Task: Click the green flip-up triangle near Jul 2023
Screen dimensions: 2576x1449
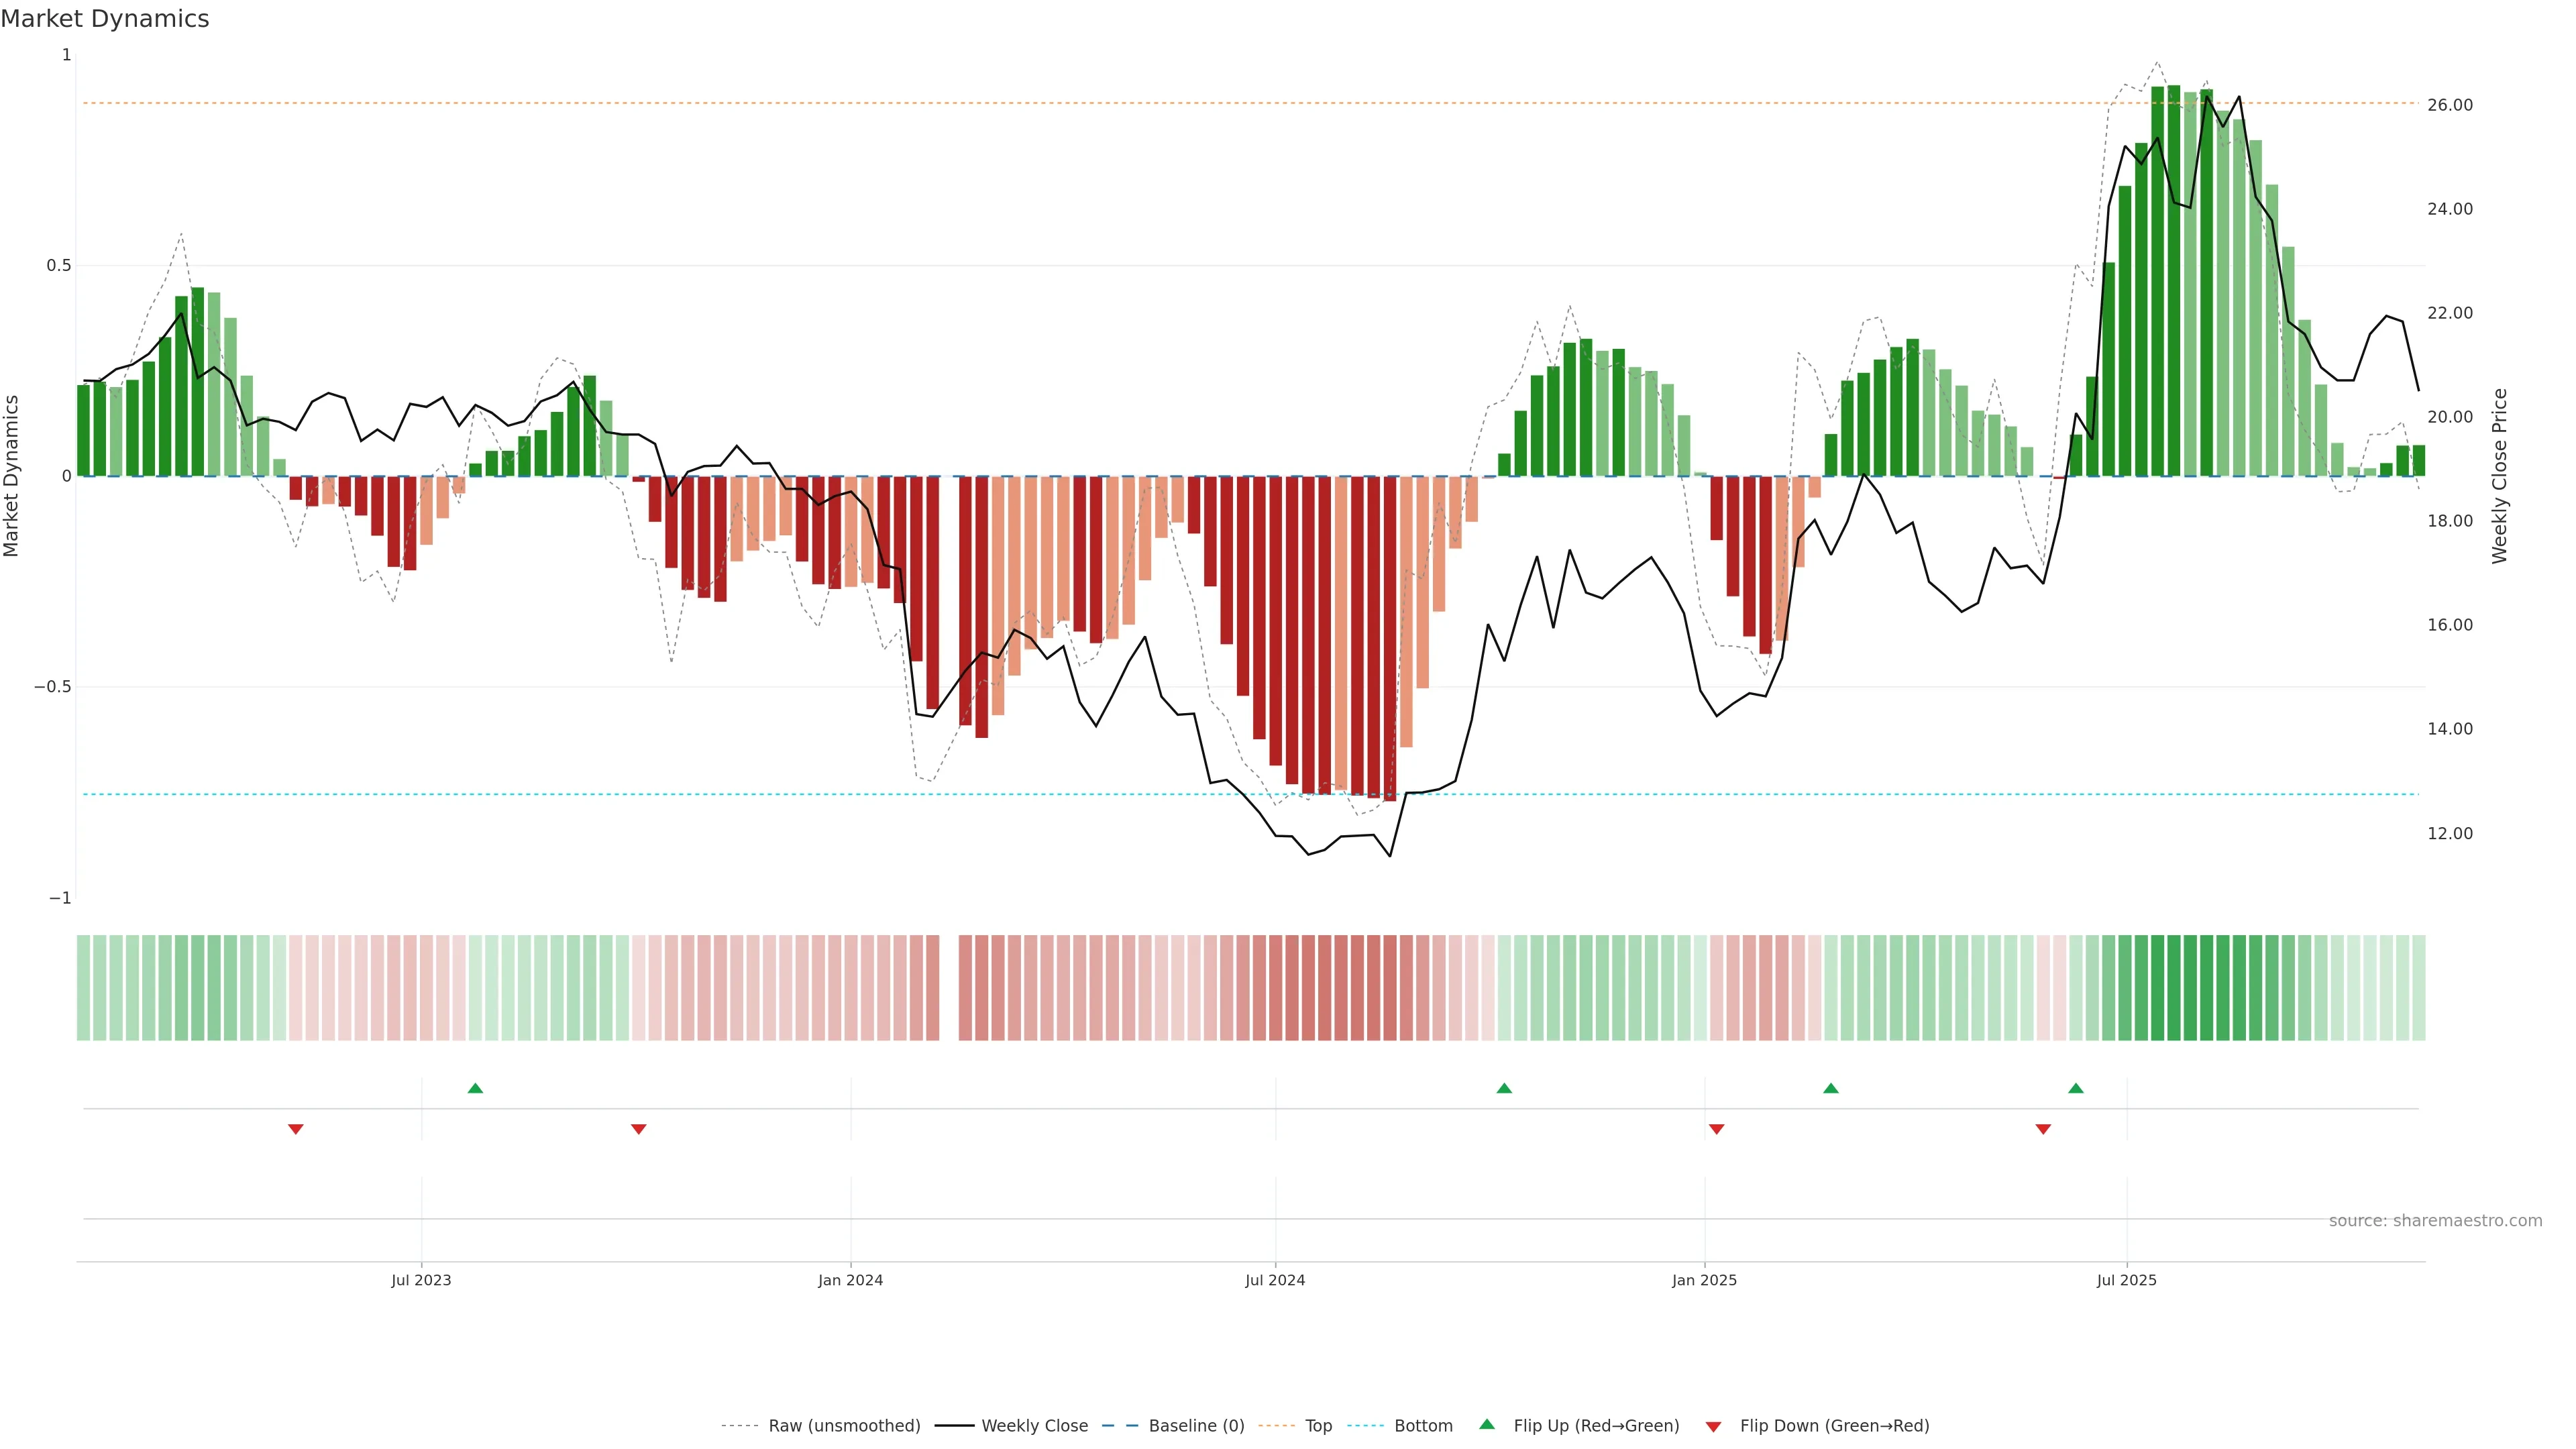Action: click(x=475, y=1088)
